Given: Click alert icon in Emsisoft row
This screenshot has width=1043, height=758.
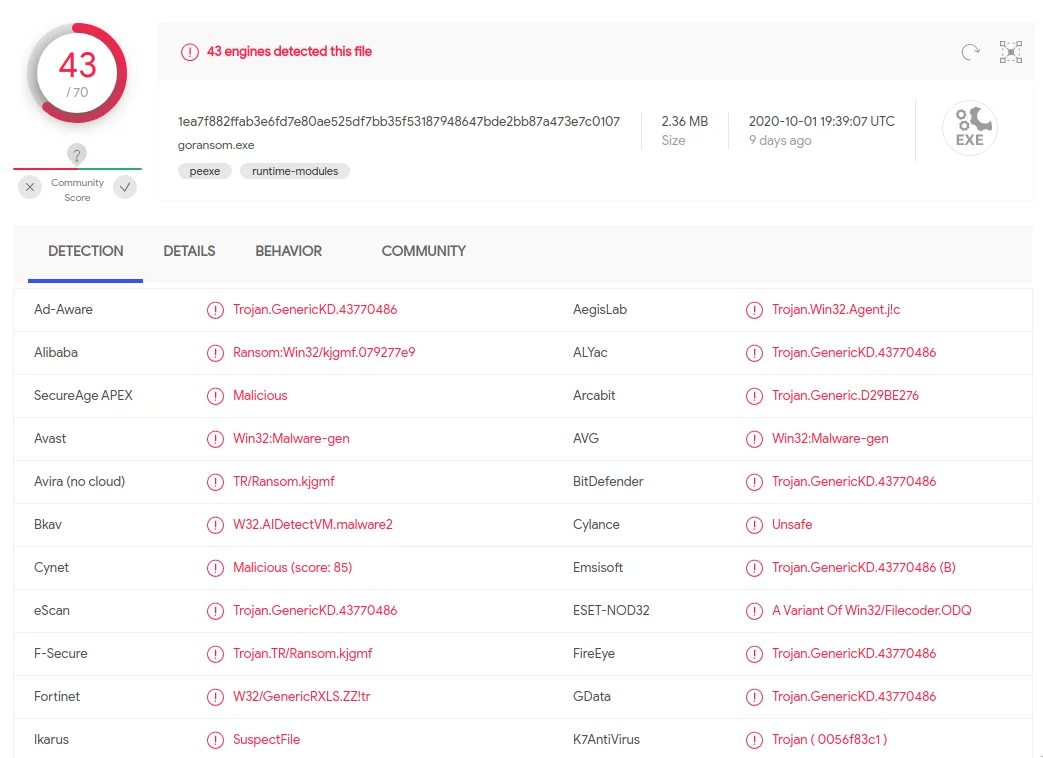Looking at the screenshot, I should click(754, 568).
